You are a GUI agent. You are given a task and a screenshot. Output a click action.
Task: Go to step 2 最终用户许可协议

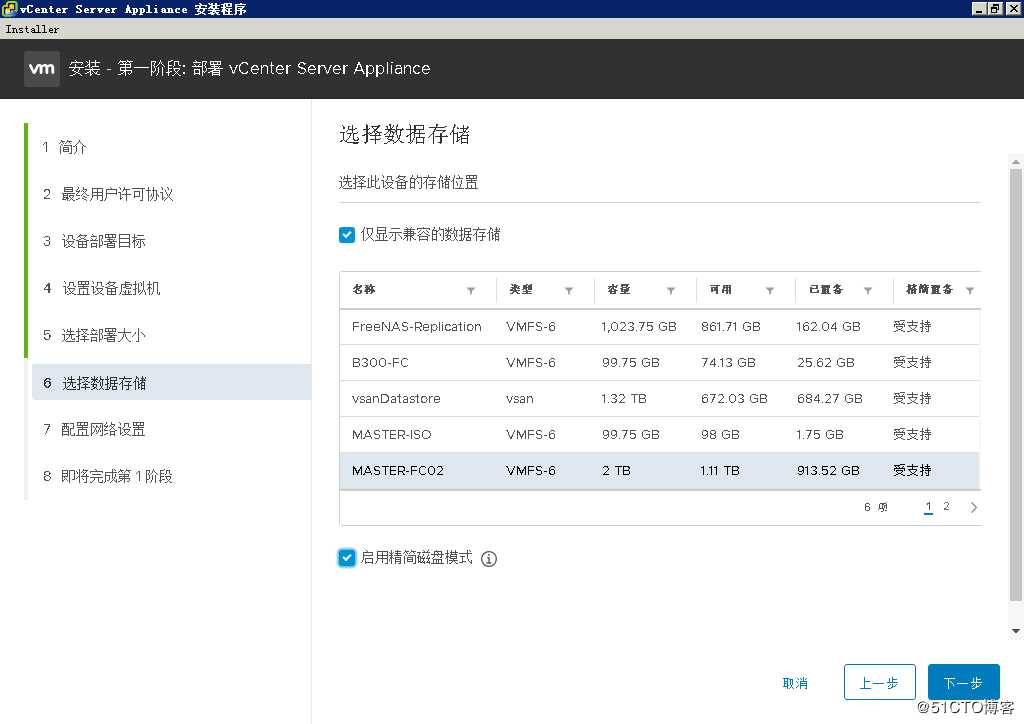[108, 194]
